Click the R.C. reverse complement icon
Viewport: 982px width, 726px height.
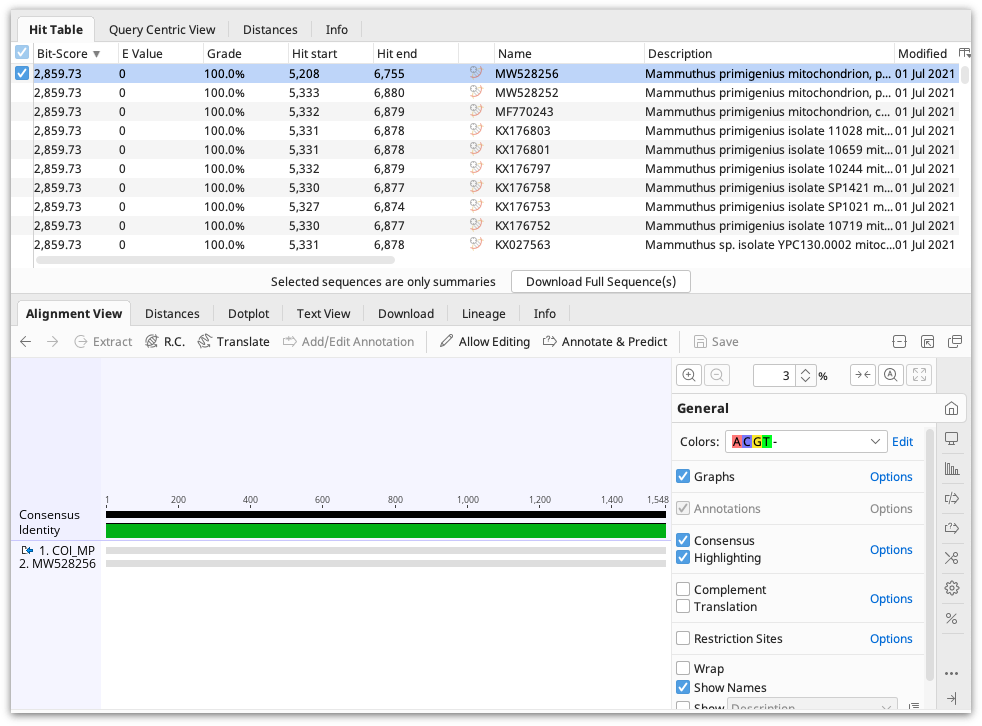pos(152,341)
